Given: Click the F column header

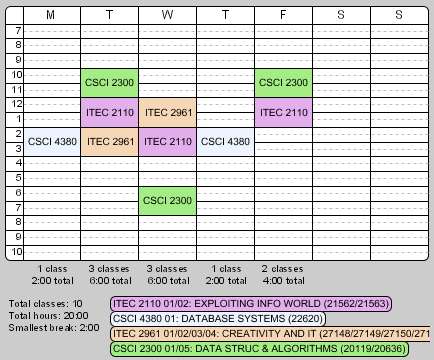Looking at the screenshot, I should click(283, 15).
